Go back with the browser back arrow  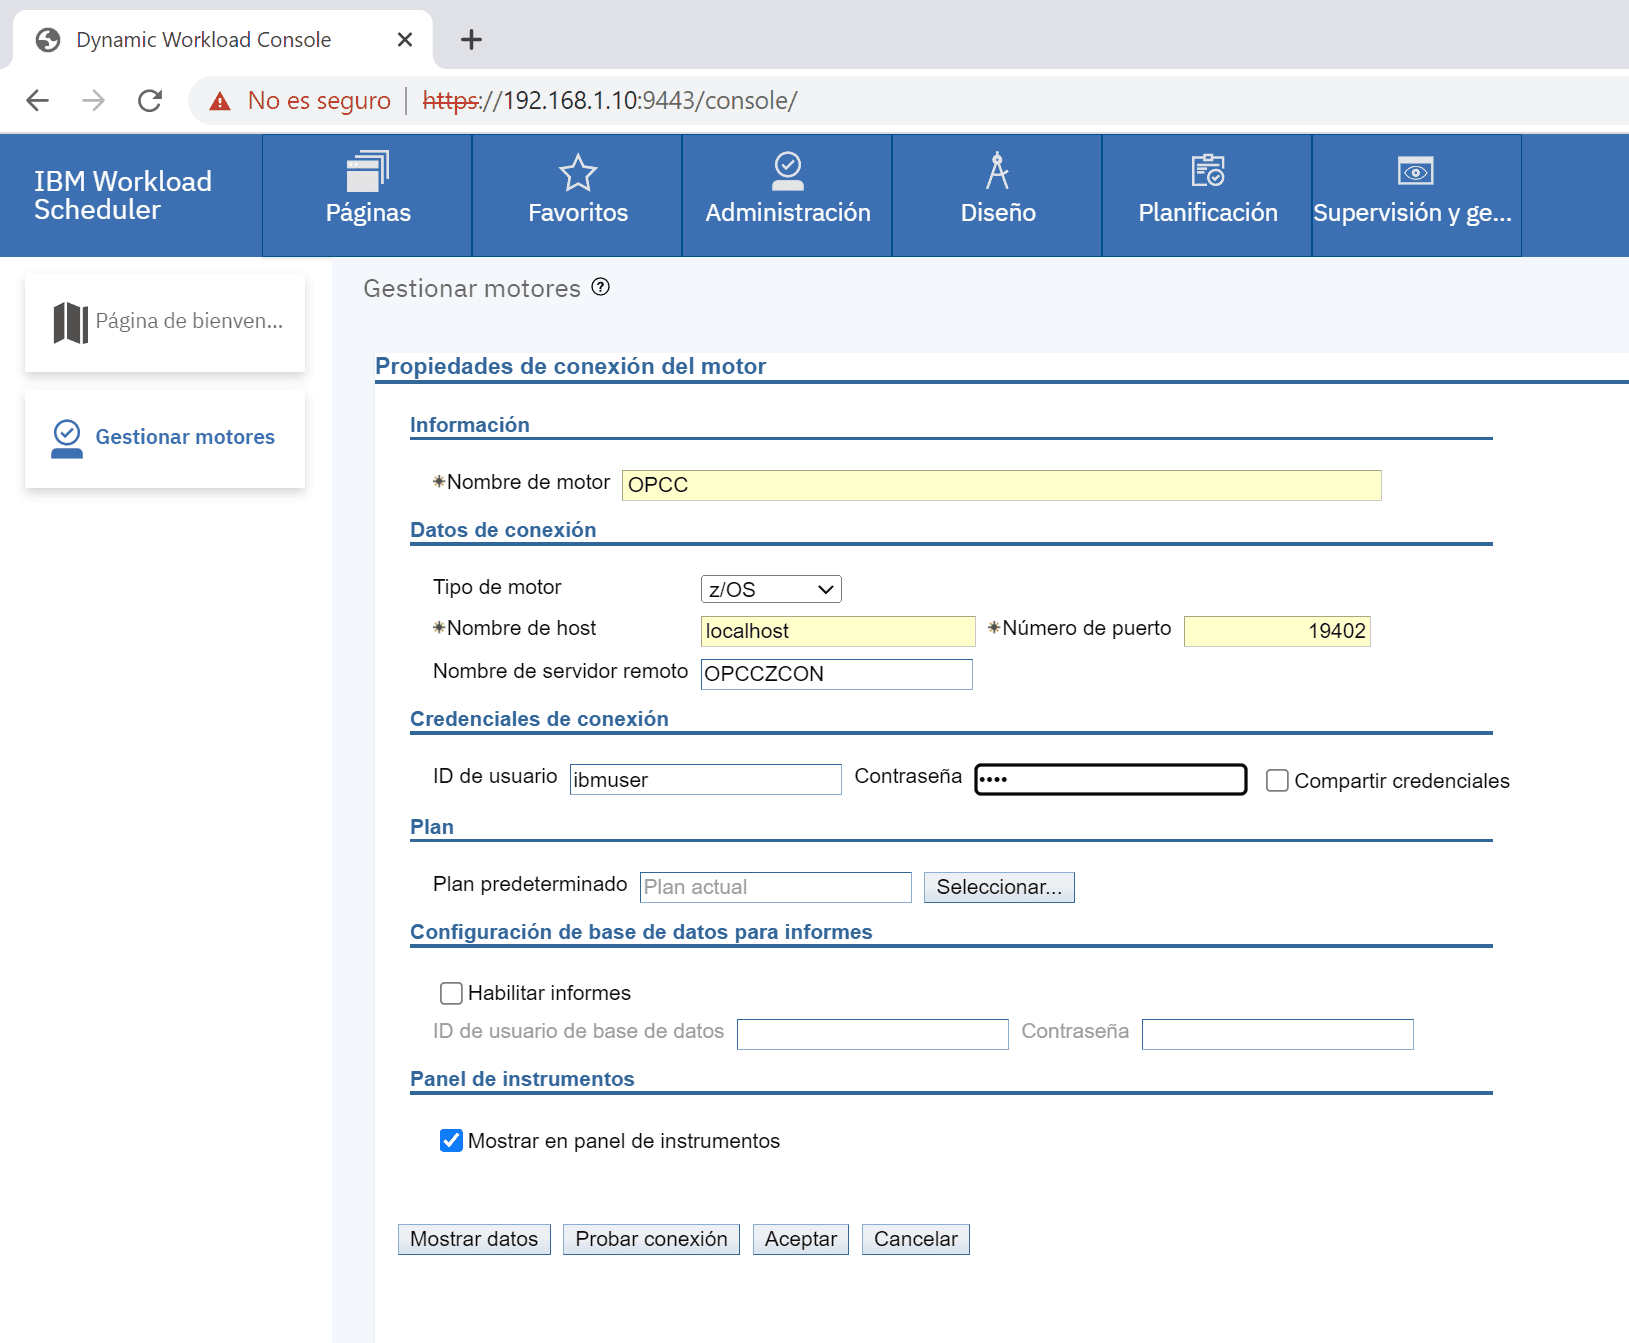(x=38, y=100)
